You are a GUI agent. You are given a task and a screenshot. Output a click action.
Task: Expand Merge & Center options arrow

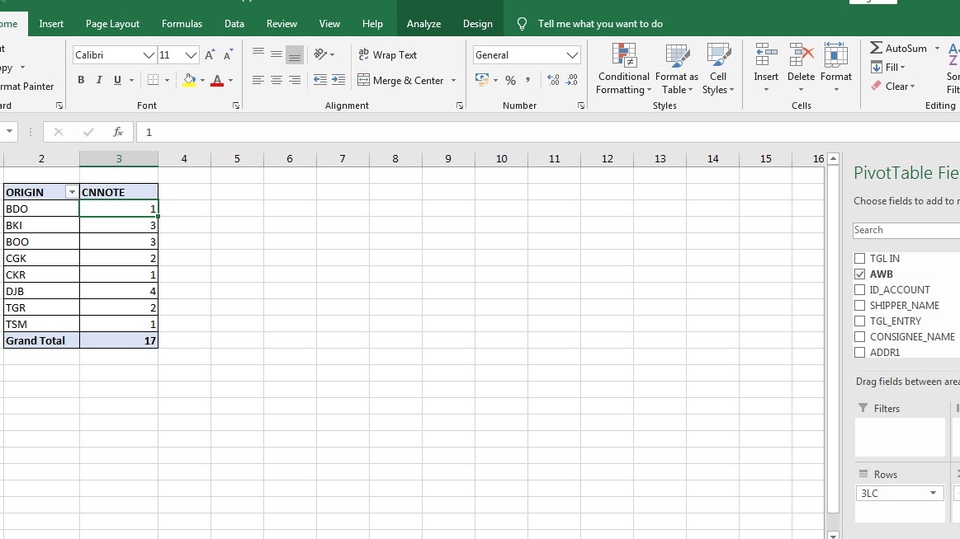tap(454, 80)
